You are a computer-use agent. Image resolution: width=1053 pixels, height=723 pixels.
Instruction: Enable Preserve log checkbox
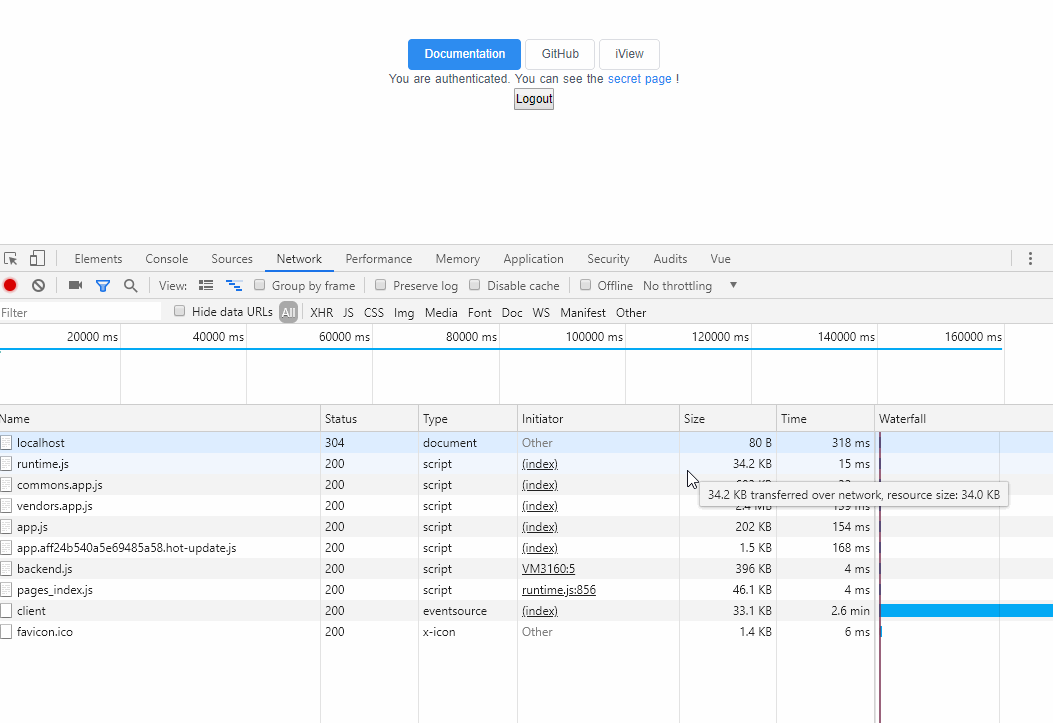tap(380, 285)
